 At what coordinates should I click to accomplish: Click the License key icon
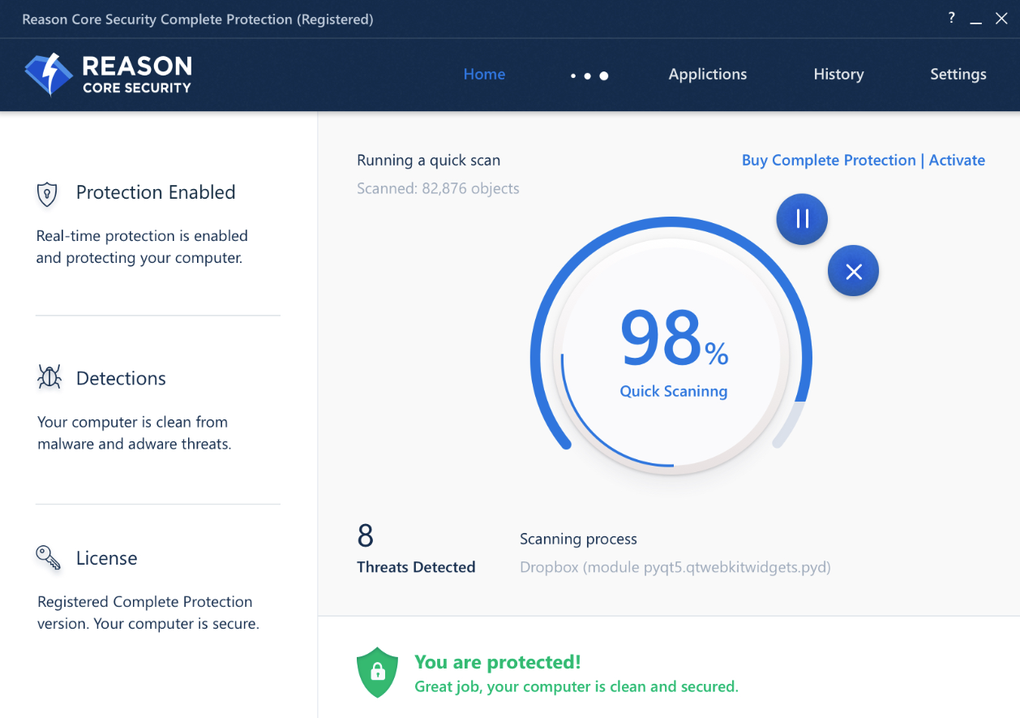point(48,557)
